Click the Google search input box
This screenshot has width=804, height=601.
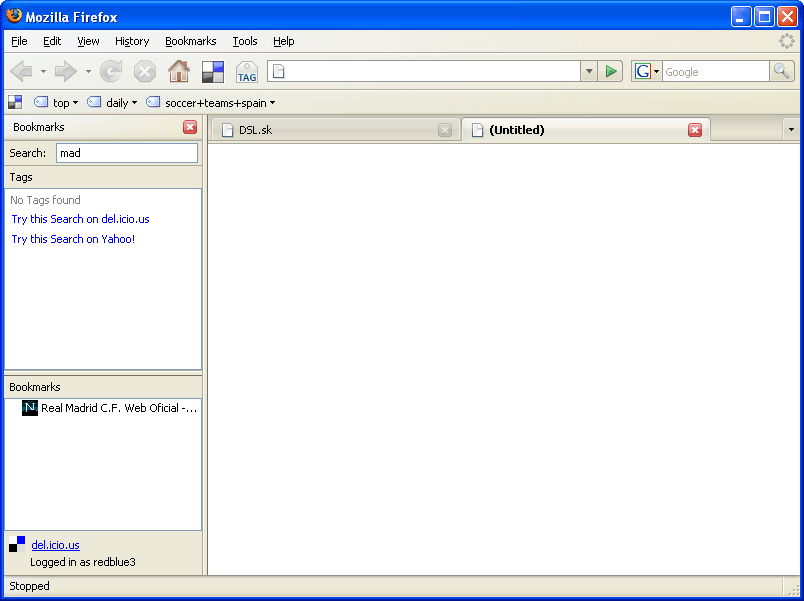[x=716, y=72]
